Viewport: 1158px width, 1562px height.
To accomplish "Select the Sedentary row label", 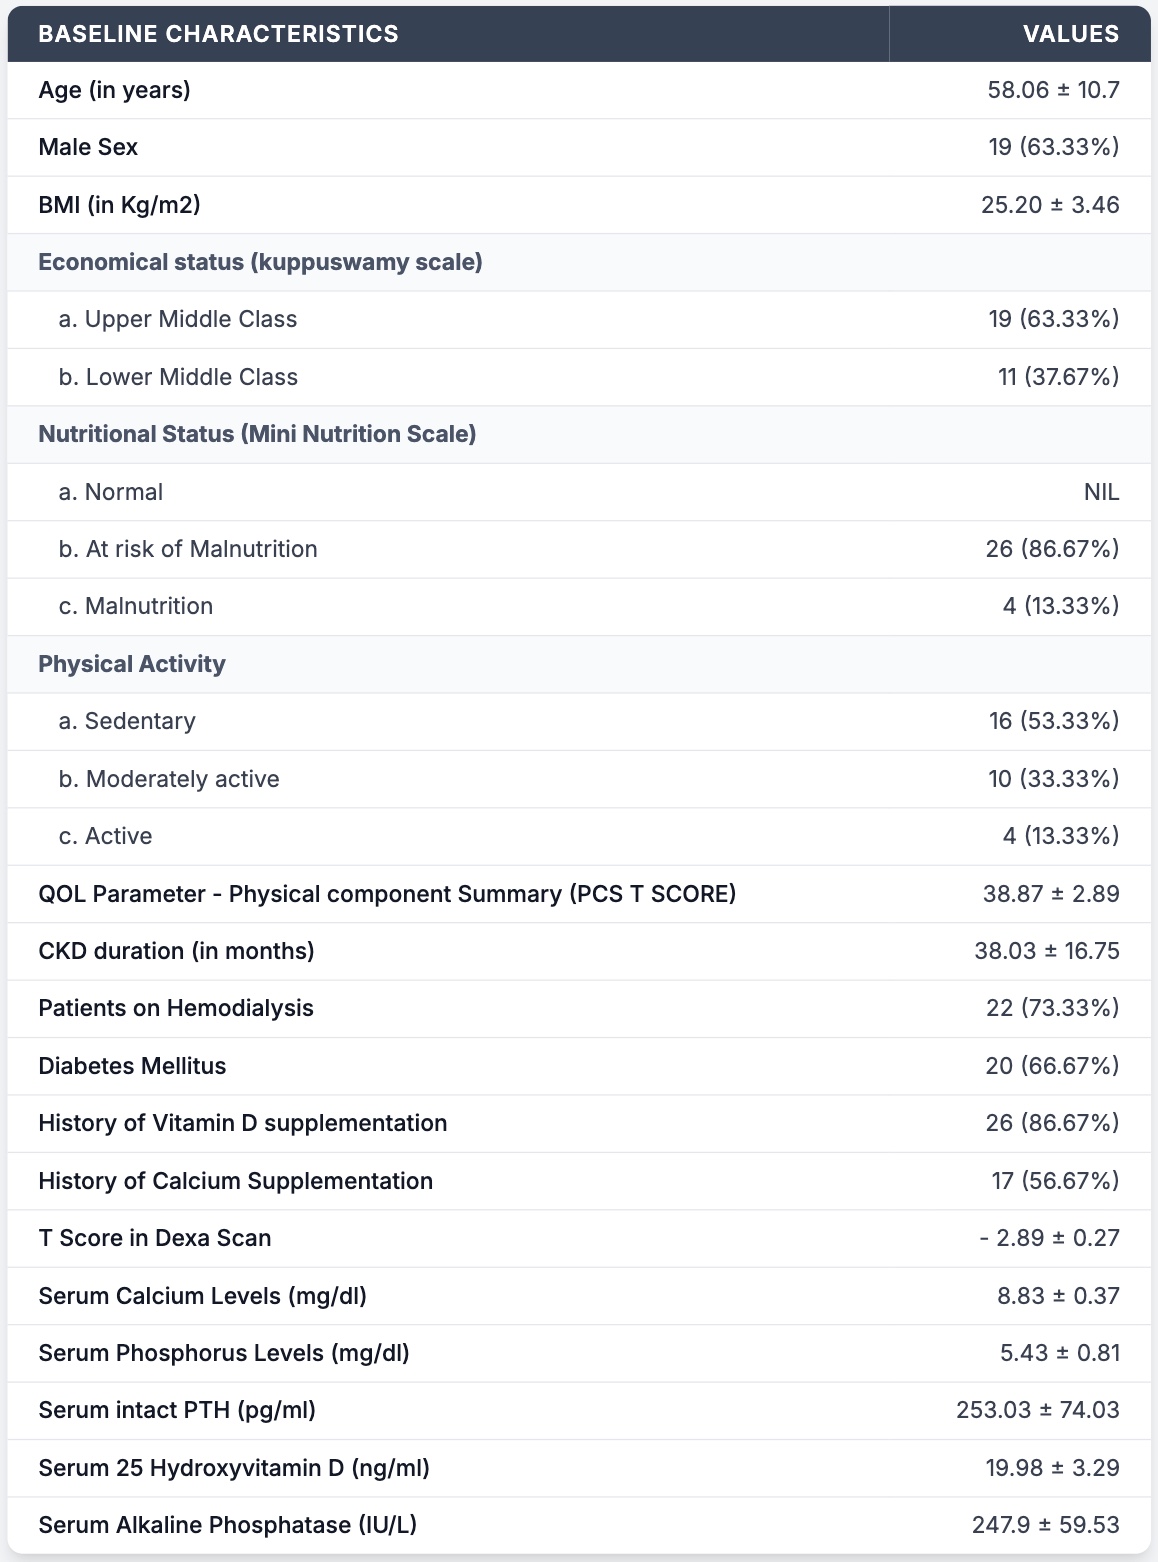I will coord(127,721).
